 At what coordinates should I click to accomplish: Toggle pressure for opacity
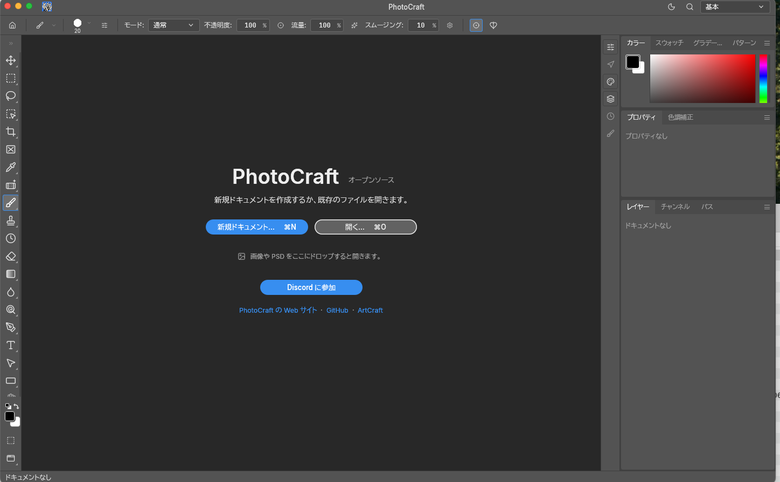click(x=281, y=25)
